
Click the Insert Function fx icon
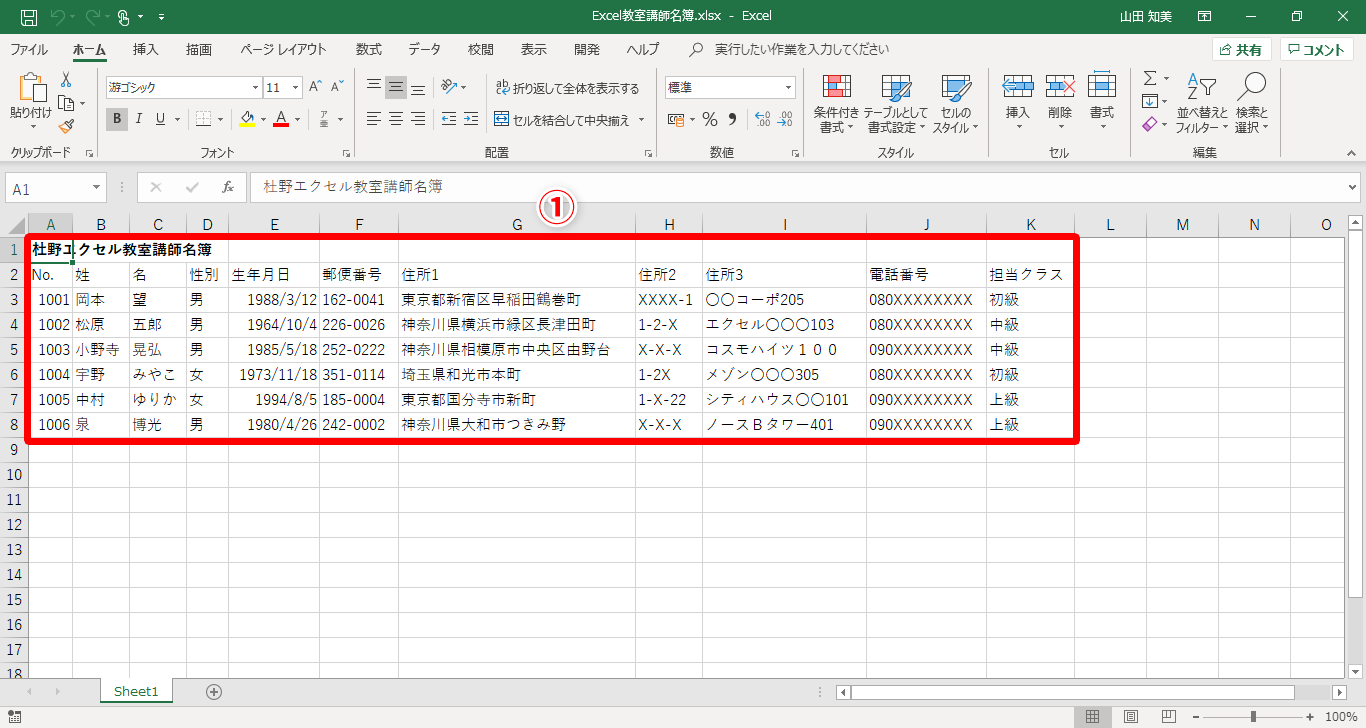coord(228,187)
